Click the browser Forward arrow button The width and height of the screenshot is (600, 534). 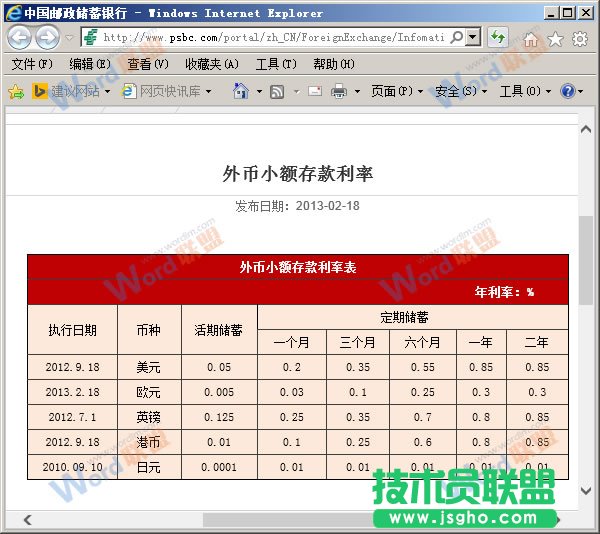pyautogui.click(x=47, y=37)
